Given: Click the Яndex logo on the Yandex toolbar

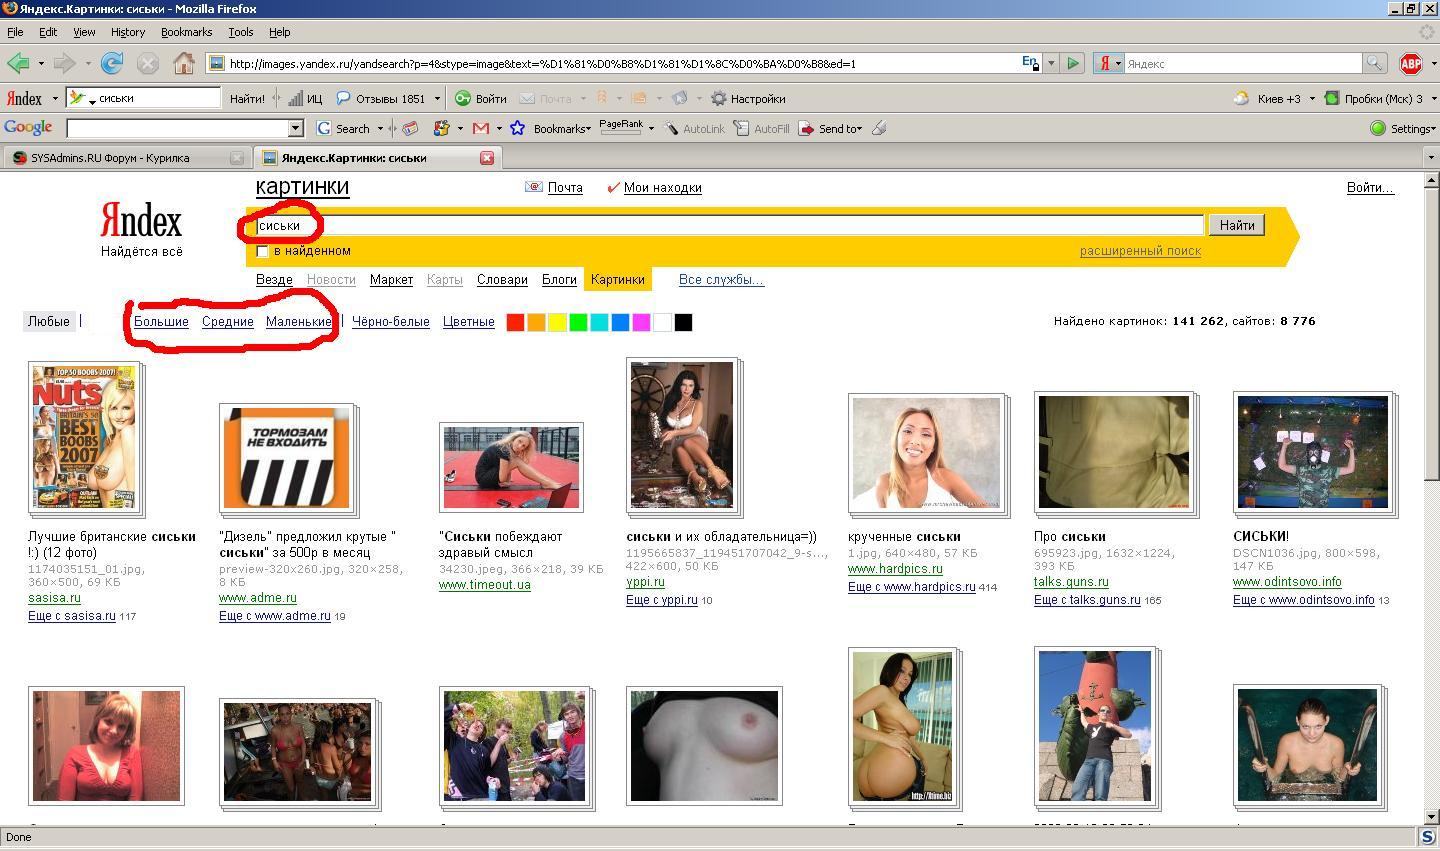Looking at the screenshot, I should pos(24,98).
